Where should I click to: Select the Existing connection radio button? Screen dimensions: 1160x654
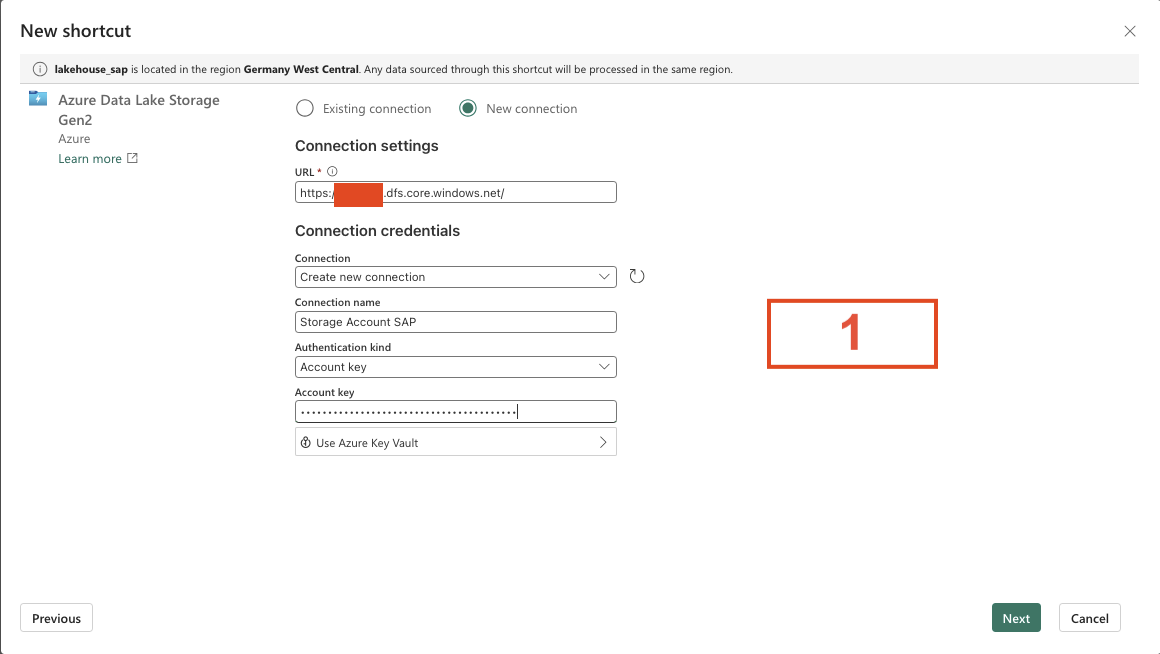click(x=305, y=108)
